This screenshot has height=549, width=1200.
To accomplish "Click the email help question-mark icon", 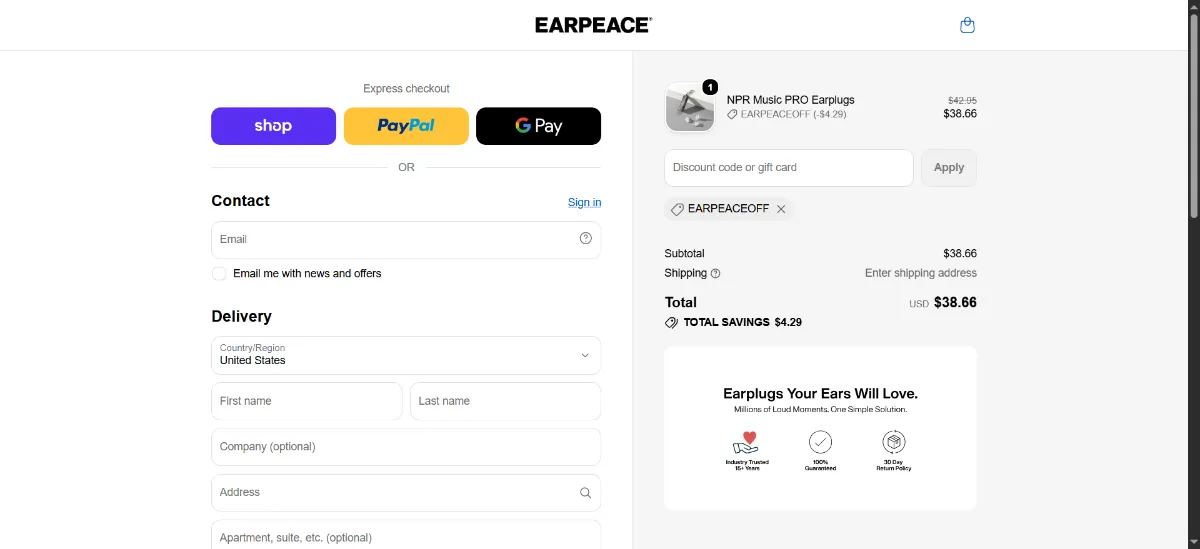I will click(586, 238).
